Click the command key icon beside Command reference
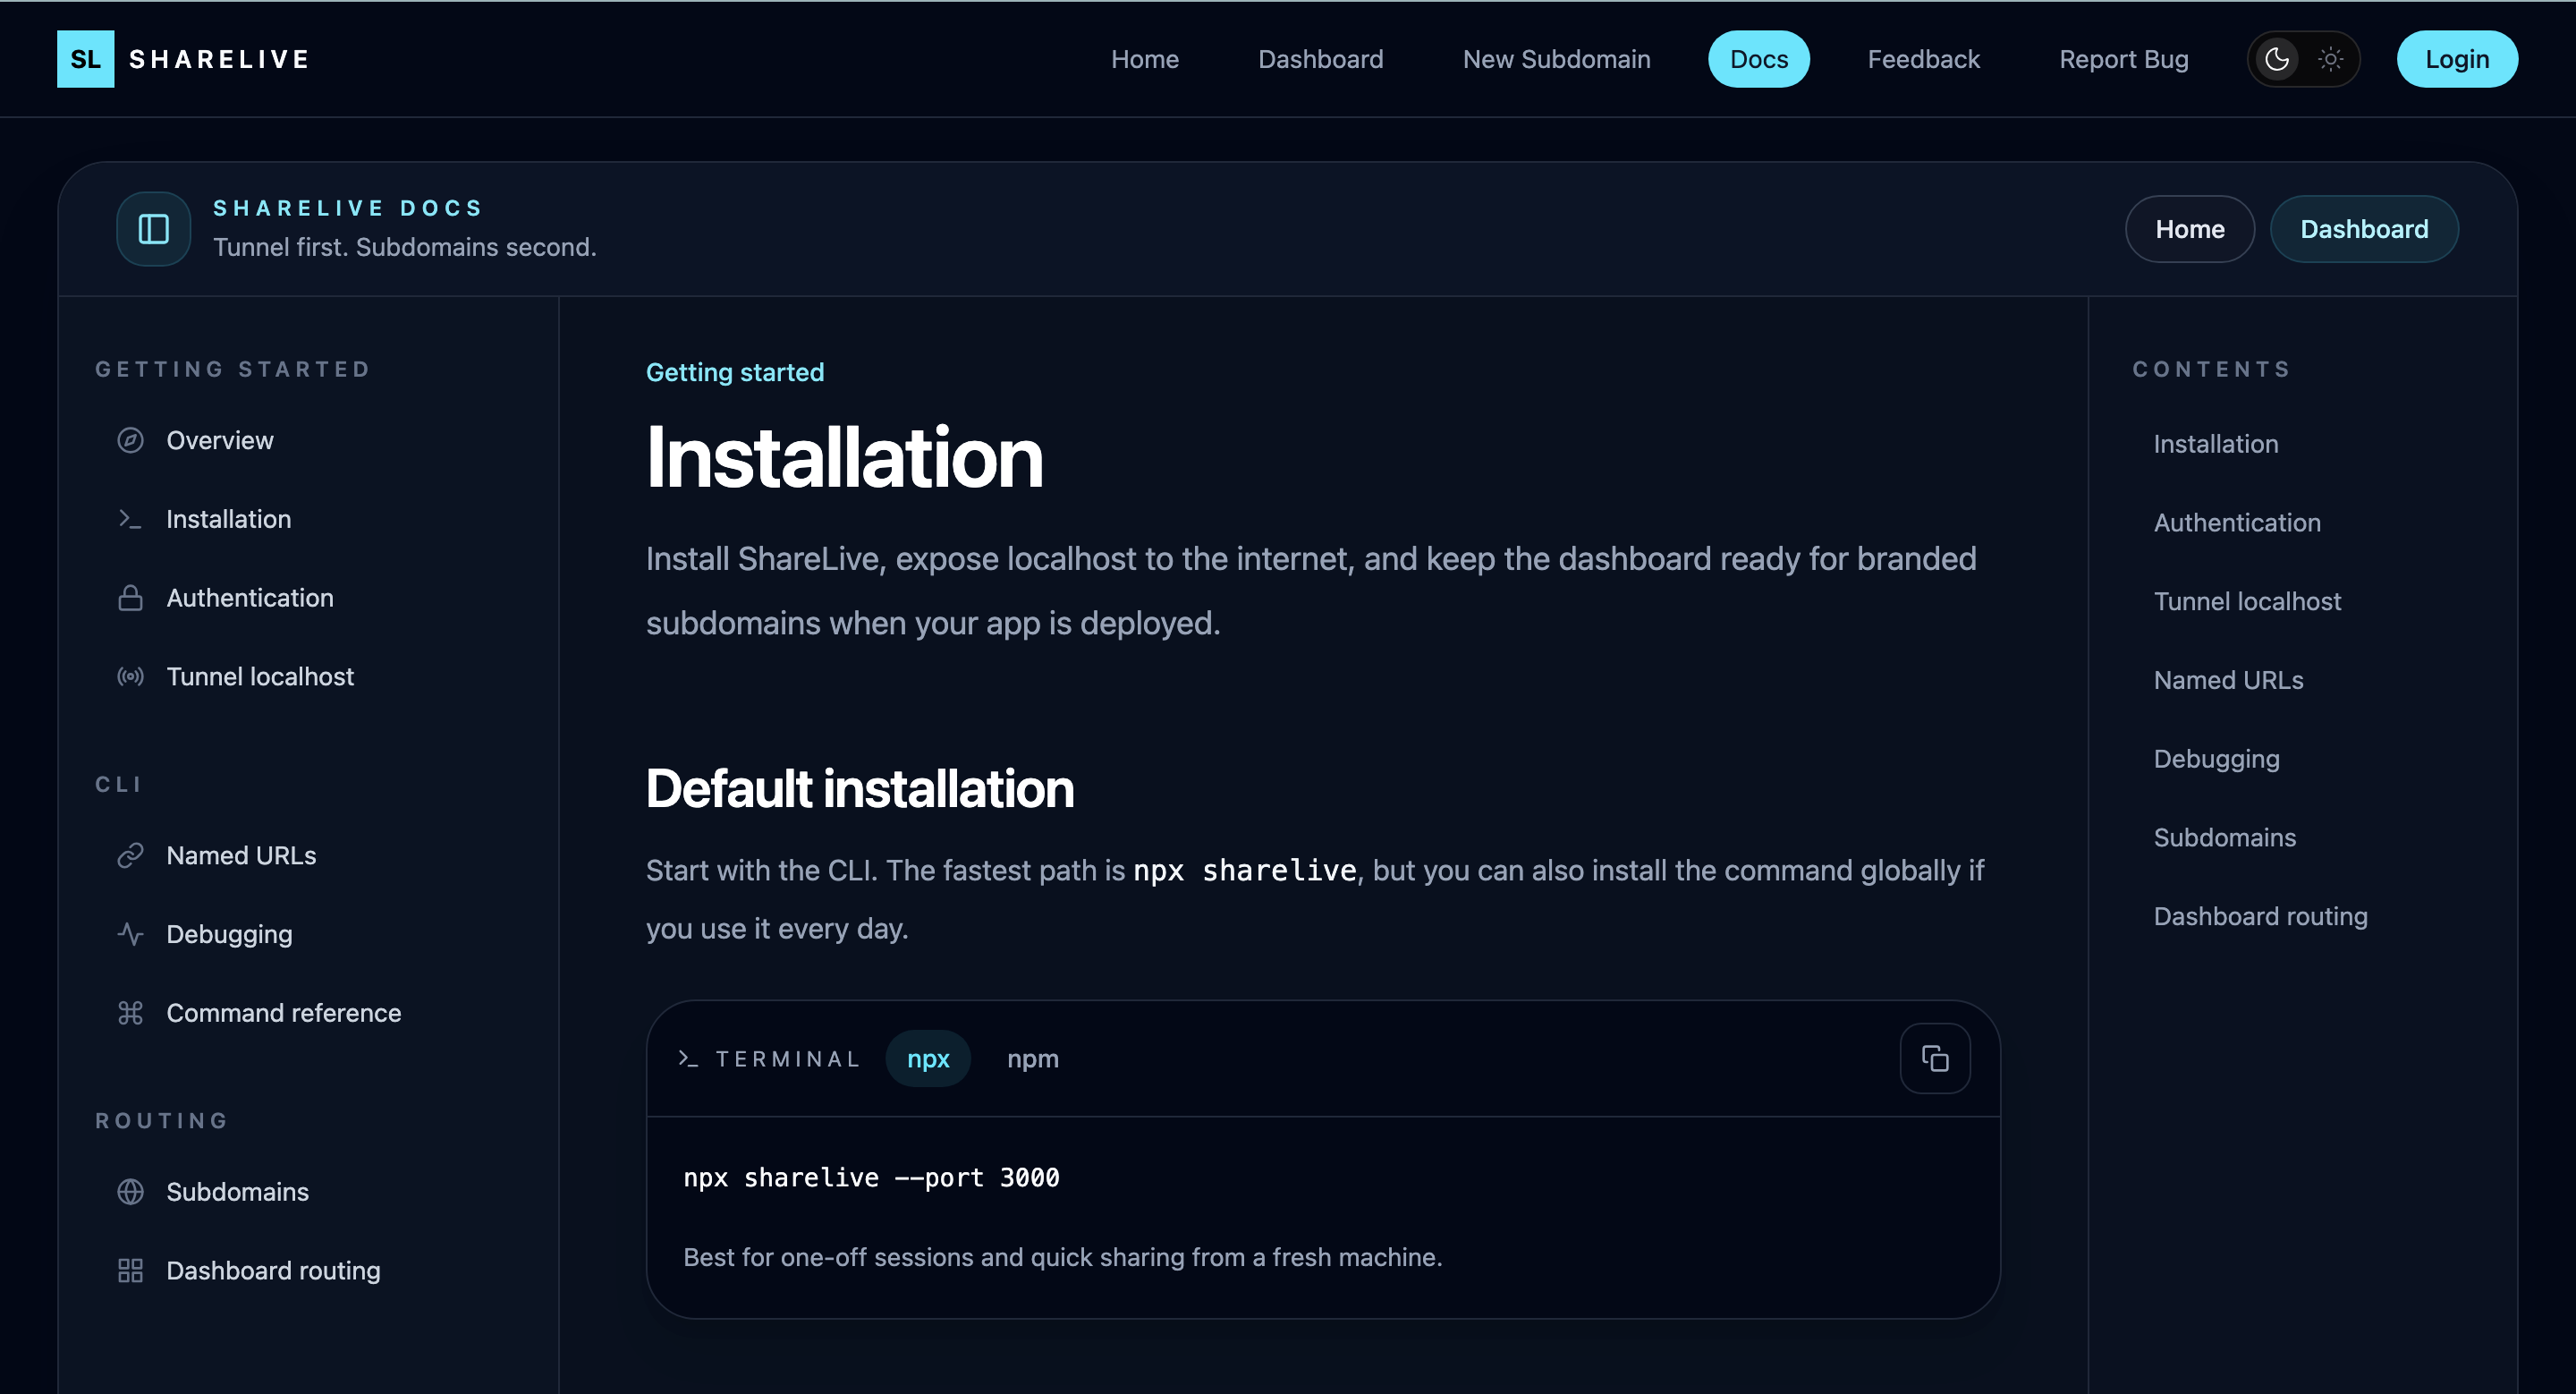Screen dimensions: 2576x1394 click(x=130, y=1013)
